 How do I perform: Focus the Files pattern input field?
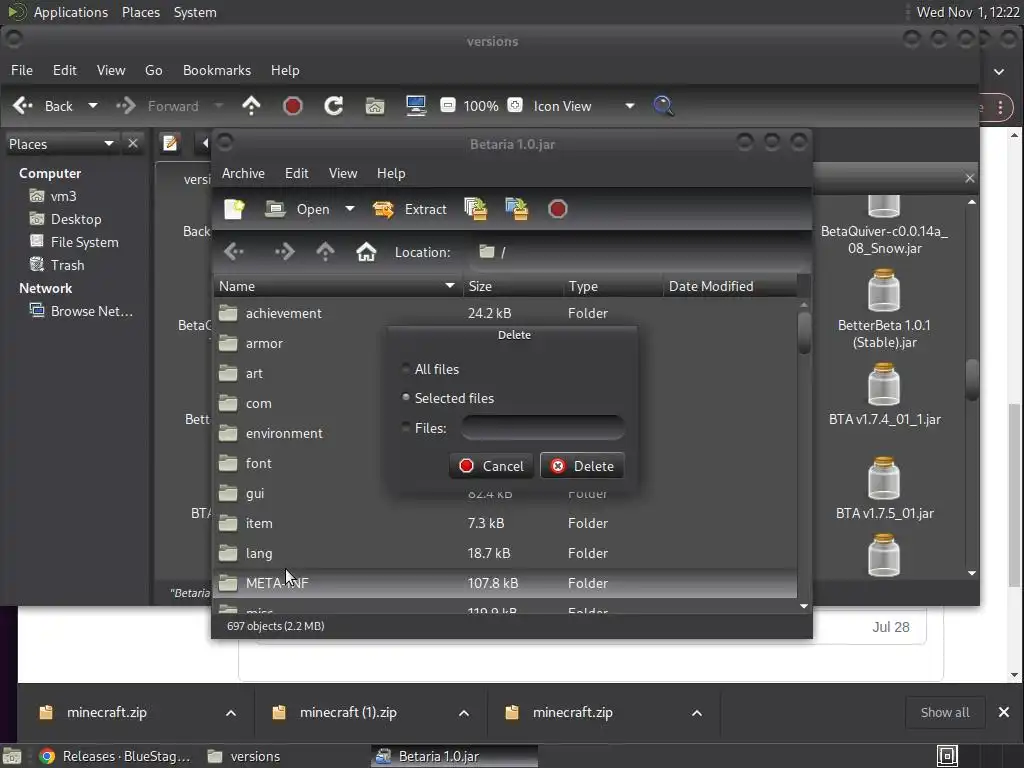(542, 428)
